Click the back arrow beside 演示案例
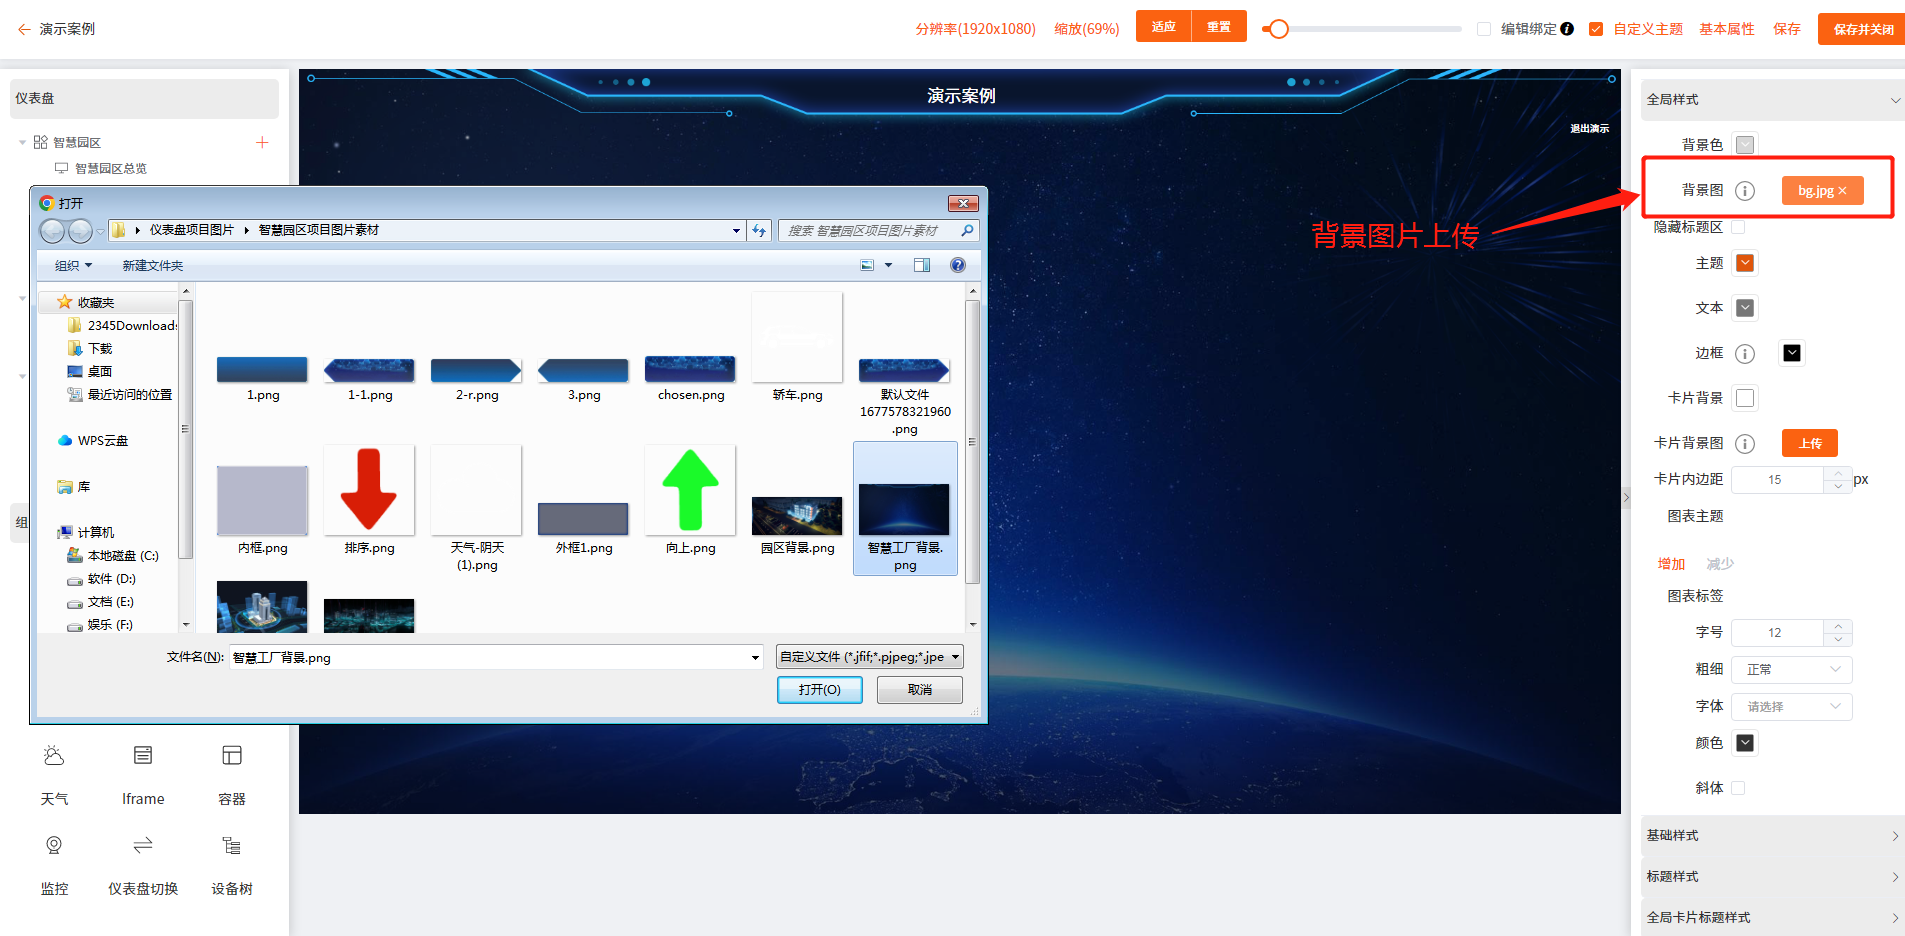The width and height of the screenshot is (1905, 936). (24, 29)
